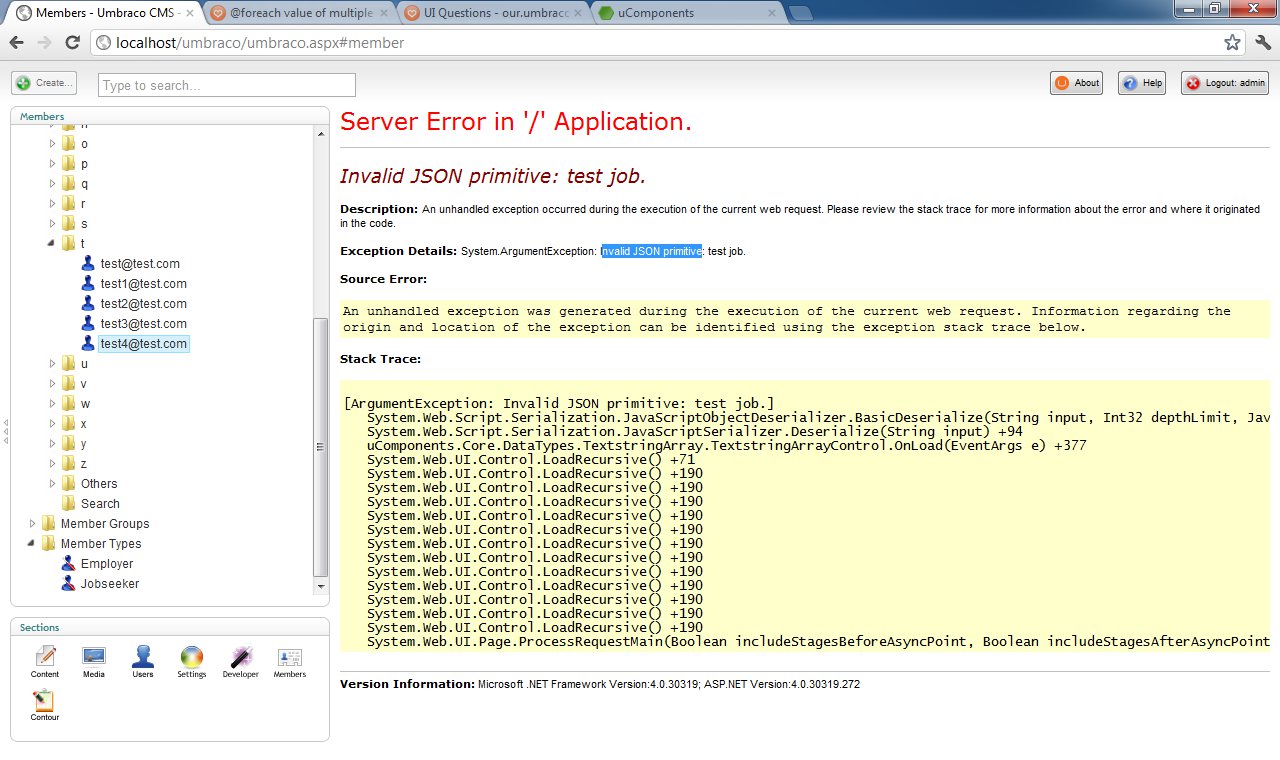Viewport: 1280px width, 760px height.
Task: Click the members tree vertical scrollbar
Action: 320,445
